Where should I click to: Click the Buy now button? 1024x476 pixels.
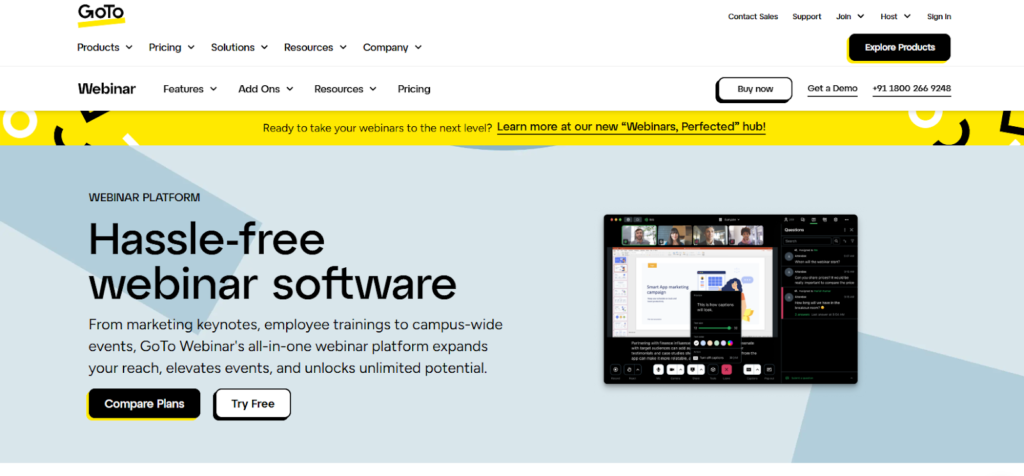(755, 89)
